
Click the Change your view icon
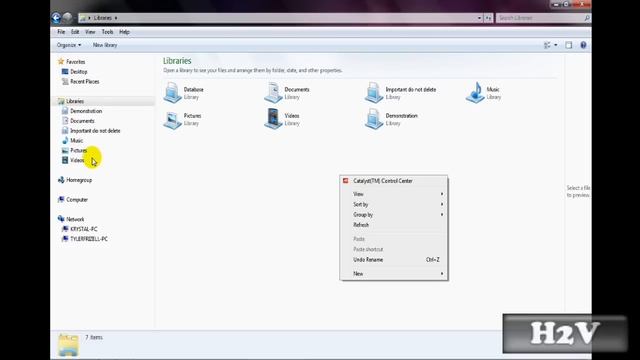coord(547,45)
